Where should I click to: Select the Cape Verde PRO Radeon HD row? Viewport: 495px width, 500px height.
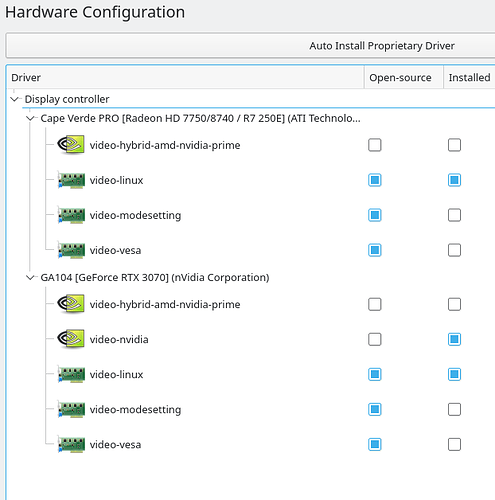200,118
